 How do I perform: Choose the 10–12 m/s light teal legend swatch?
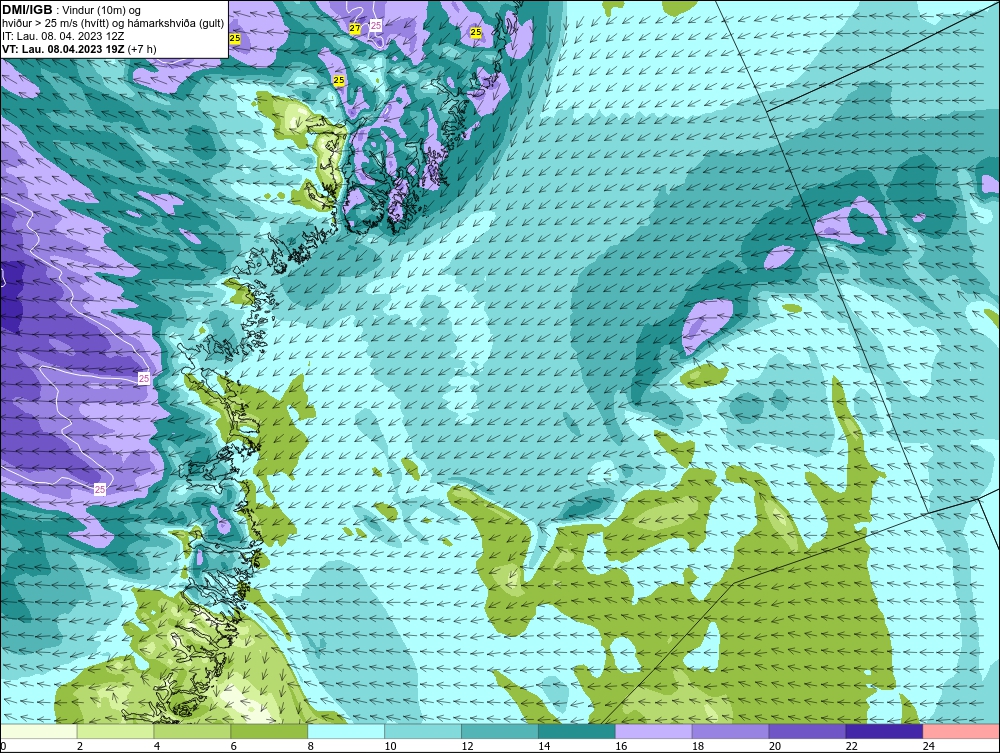tap(423, 731)
